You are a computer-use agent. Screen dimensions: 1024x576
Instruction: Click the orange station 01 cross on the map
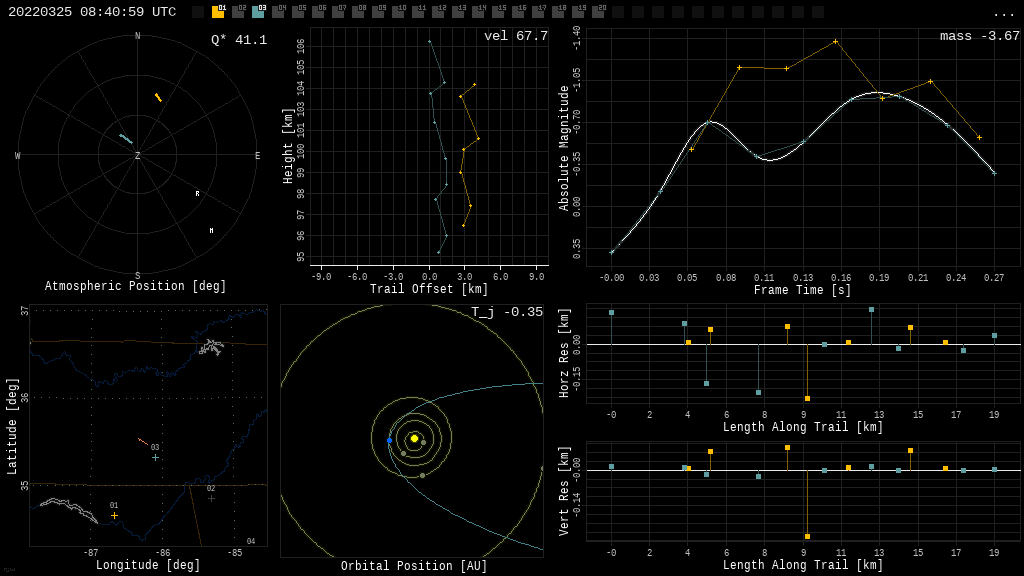coord(114,516)
